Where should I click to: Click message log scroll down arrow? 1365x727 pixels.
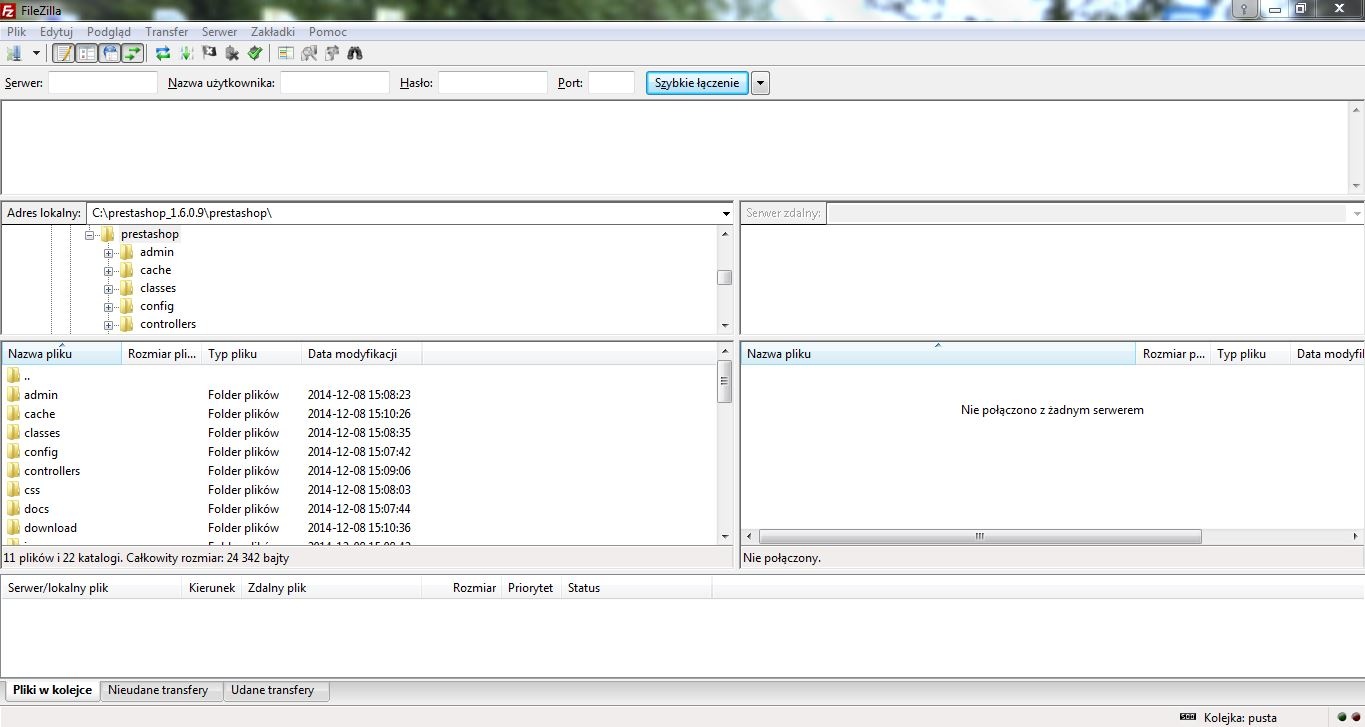pyautogui.click(x=1356, y=186)
